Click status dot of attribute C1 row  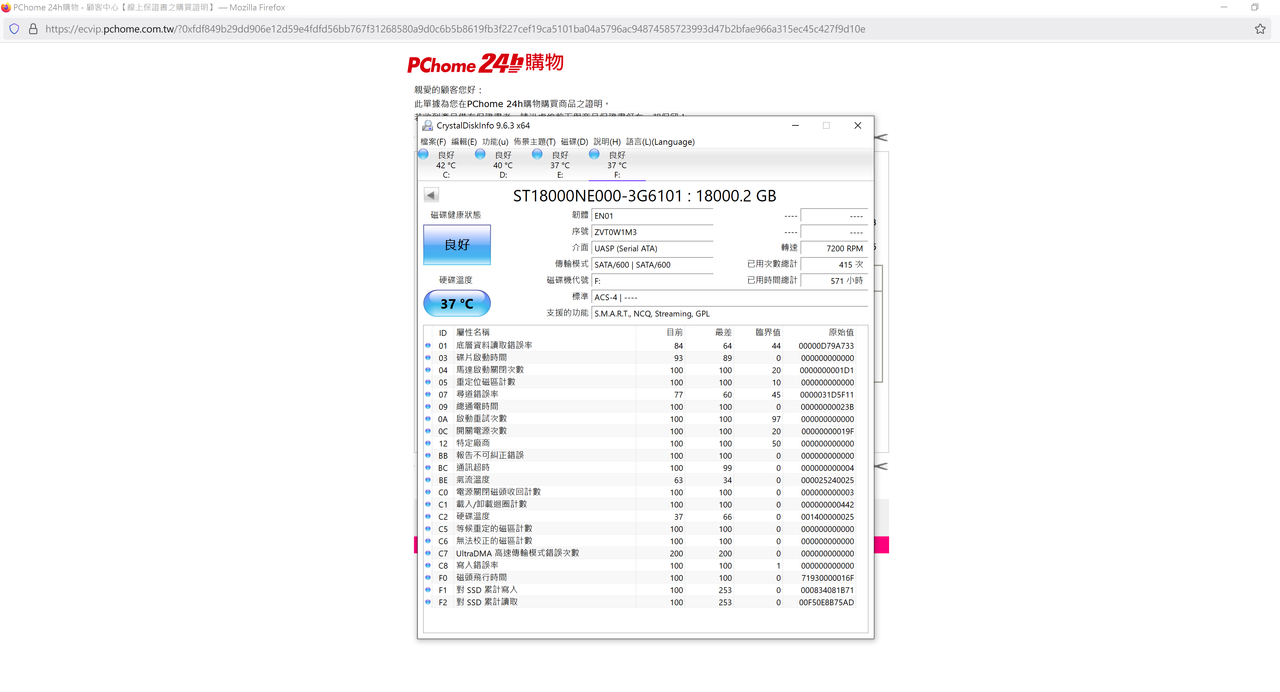point(428,505)
